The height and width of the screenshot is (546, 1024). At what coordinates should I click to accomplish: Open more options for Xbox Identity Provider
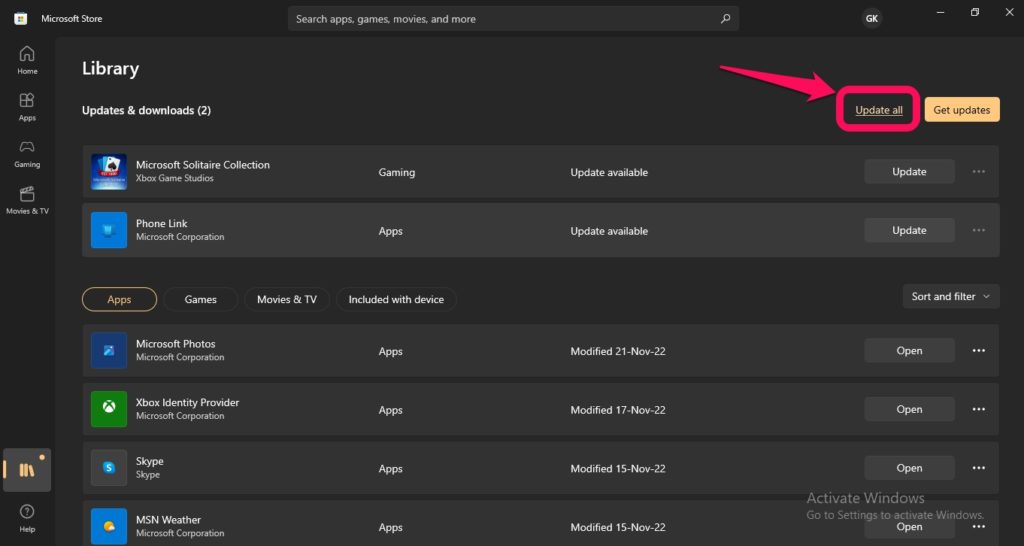click(978, 410)
